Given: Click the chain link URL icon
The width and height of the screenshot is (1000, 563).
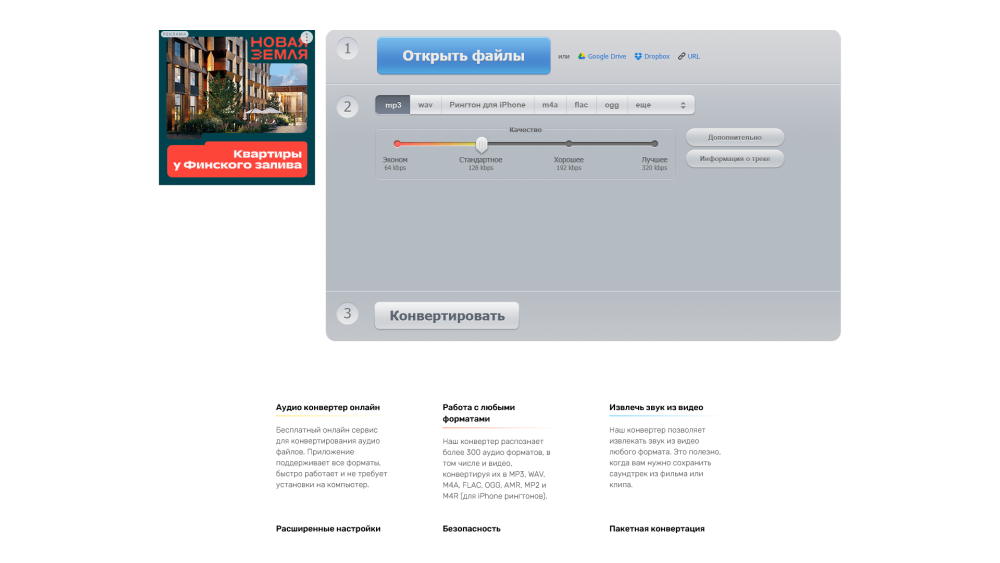Looking at the screenshot, I should pos(681,57).
